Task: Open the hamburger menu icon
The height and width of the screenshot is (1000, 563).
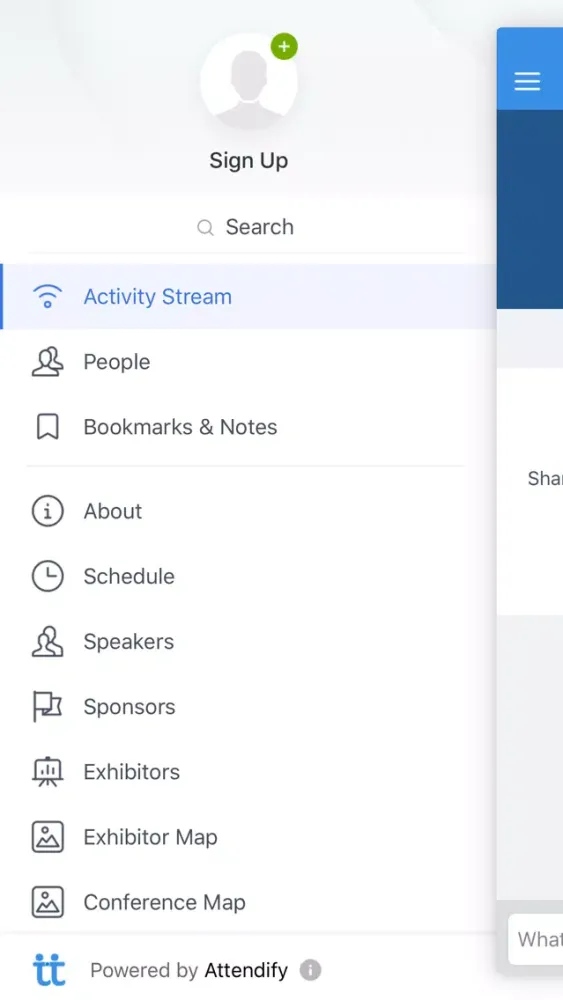Action: pos(527,81)
